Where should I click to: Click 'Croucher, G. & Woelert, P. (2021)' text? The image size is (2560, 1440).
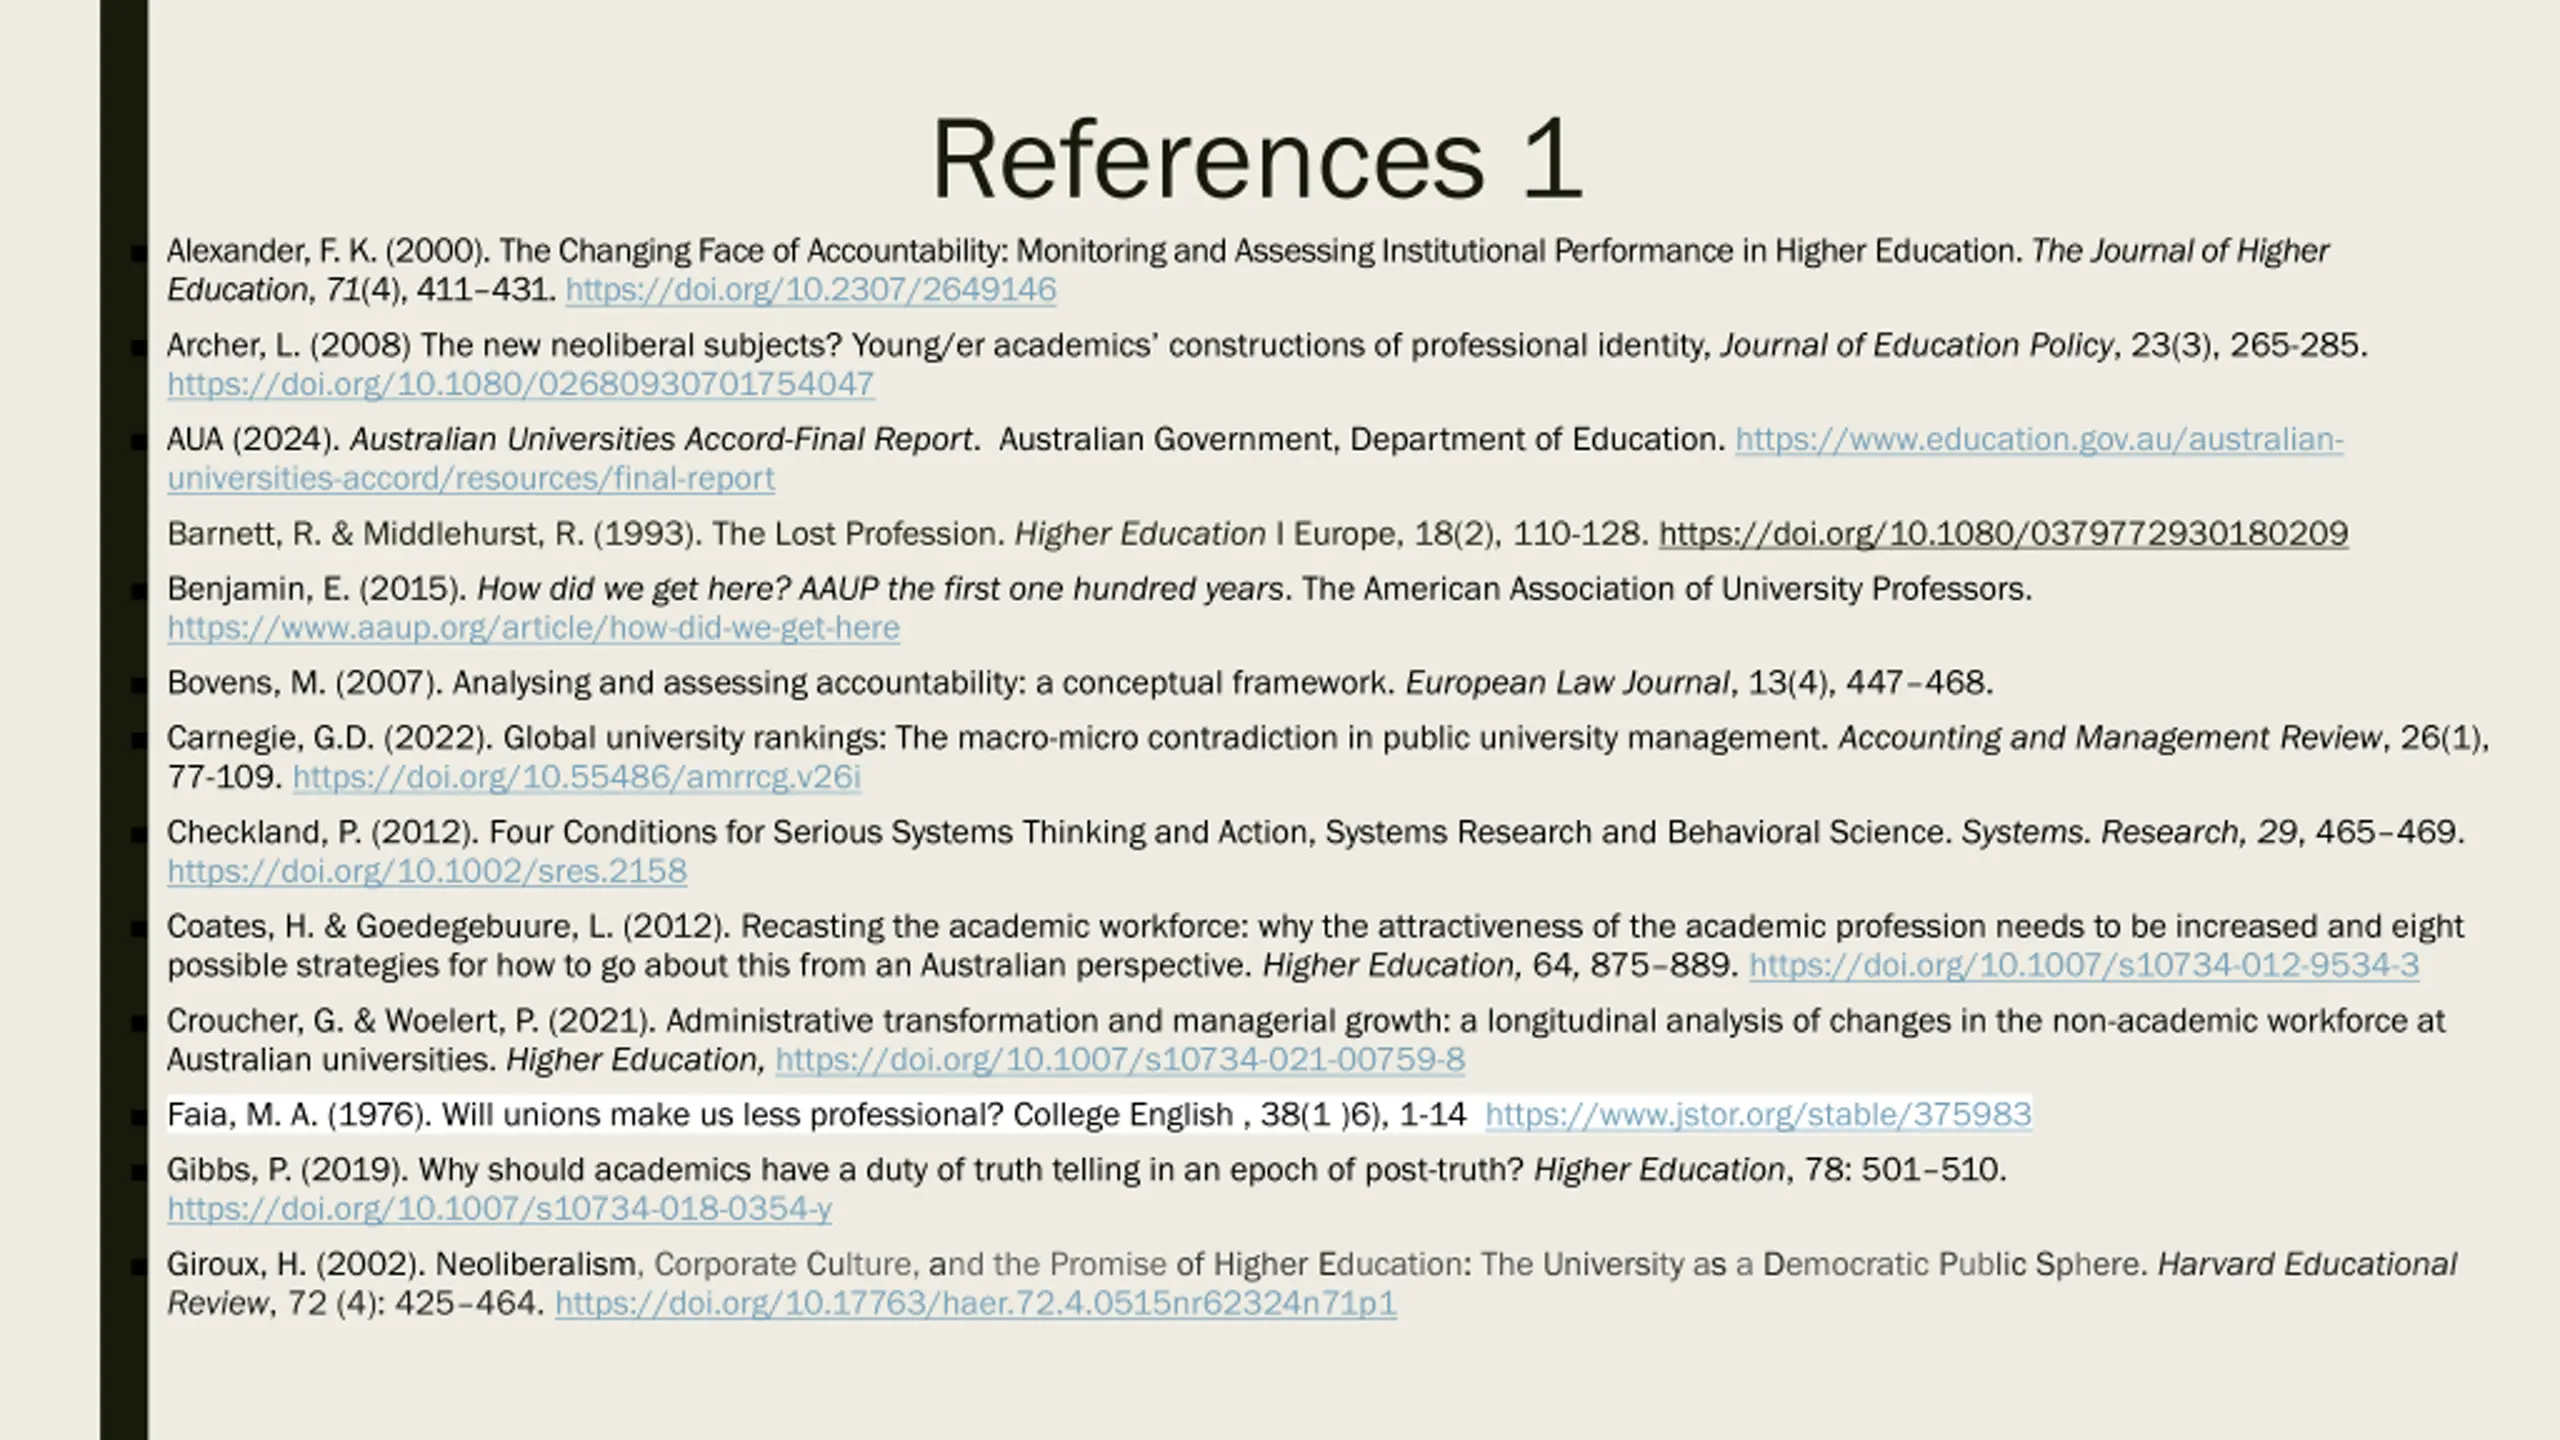click(411, 1021)
